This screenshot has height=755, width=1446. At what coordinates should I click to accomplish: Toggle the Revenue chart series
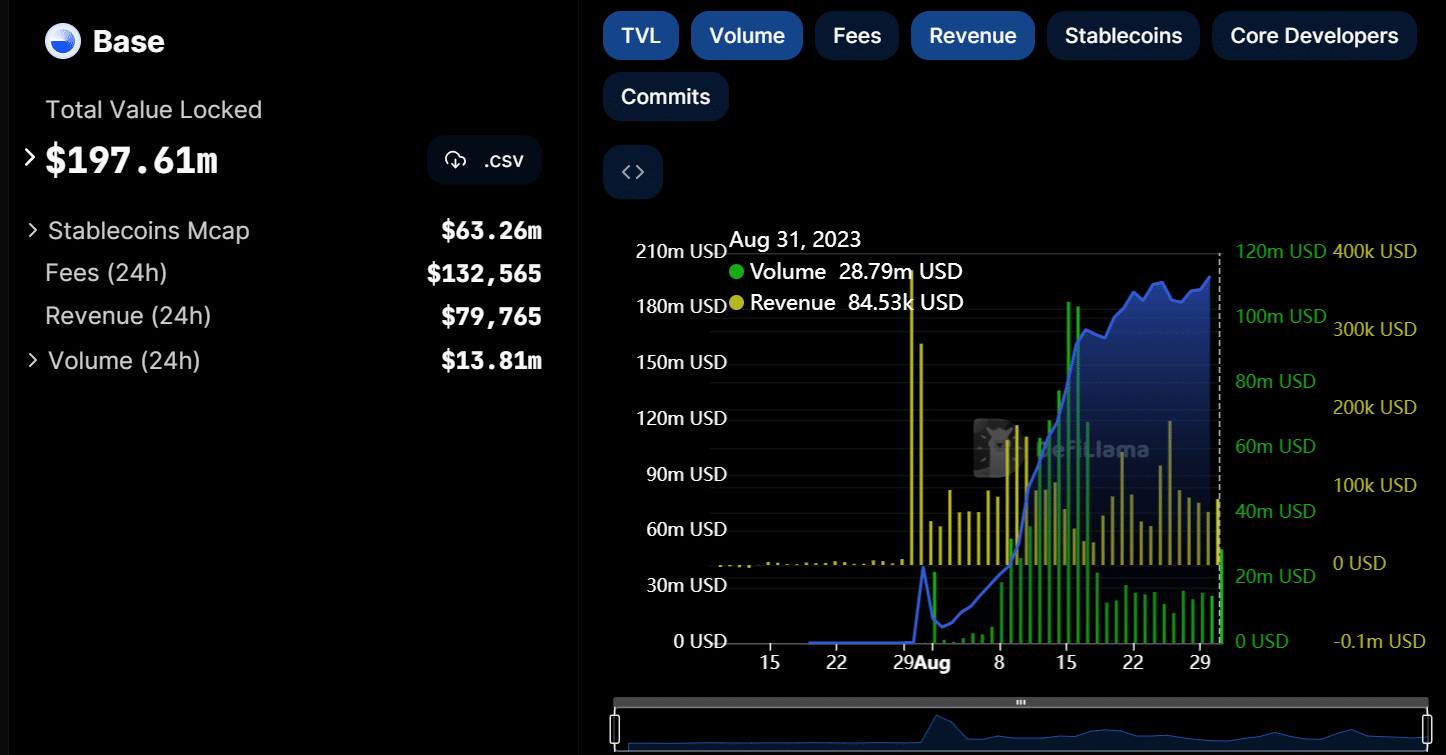pos(973,36)
